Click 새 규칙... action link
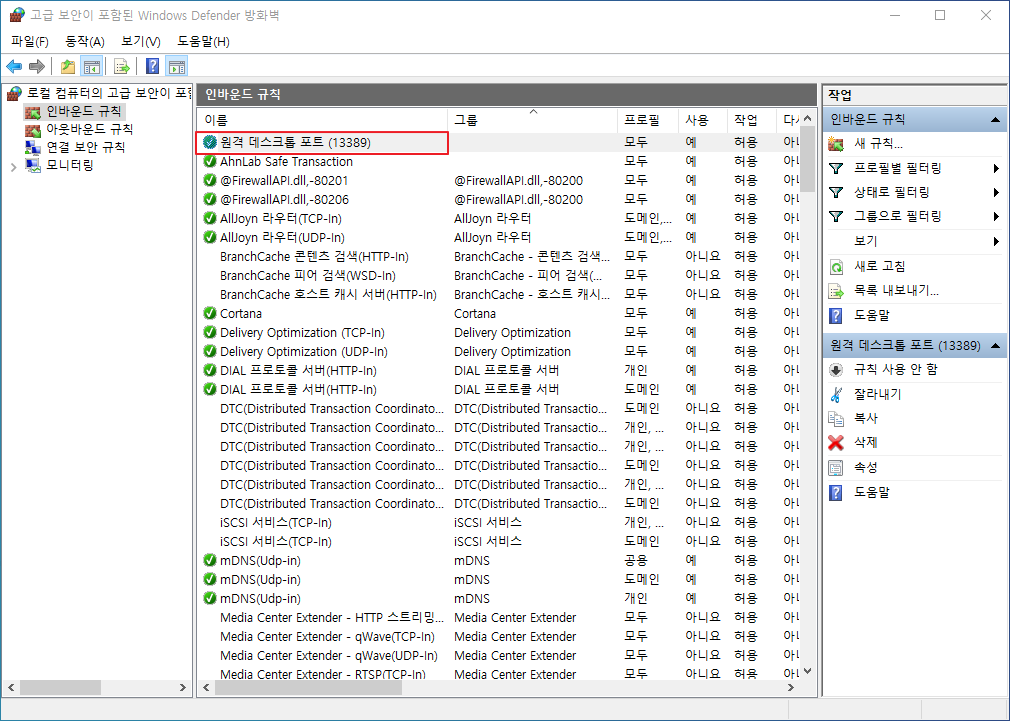The image size is (1010, 721). tap(879, 144)
